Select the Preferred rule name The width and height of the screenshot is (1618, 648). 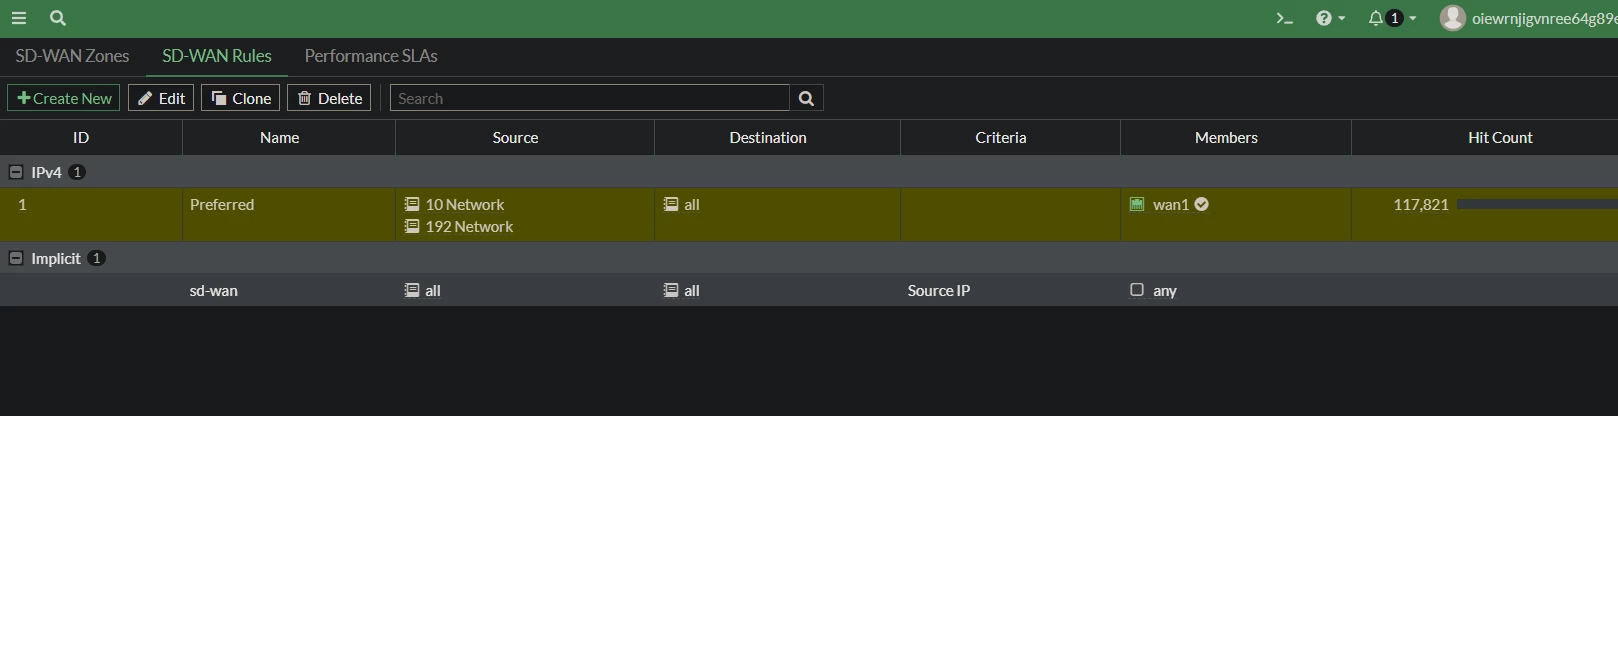222,205
